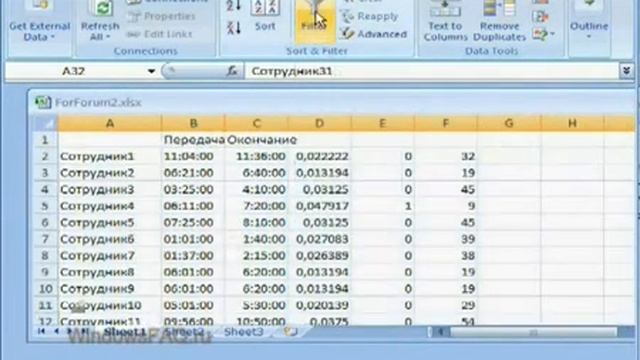Click the Sort Z to A icon

click(x=234, y=28)
